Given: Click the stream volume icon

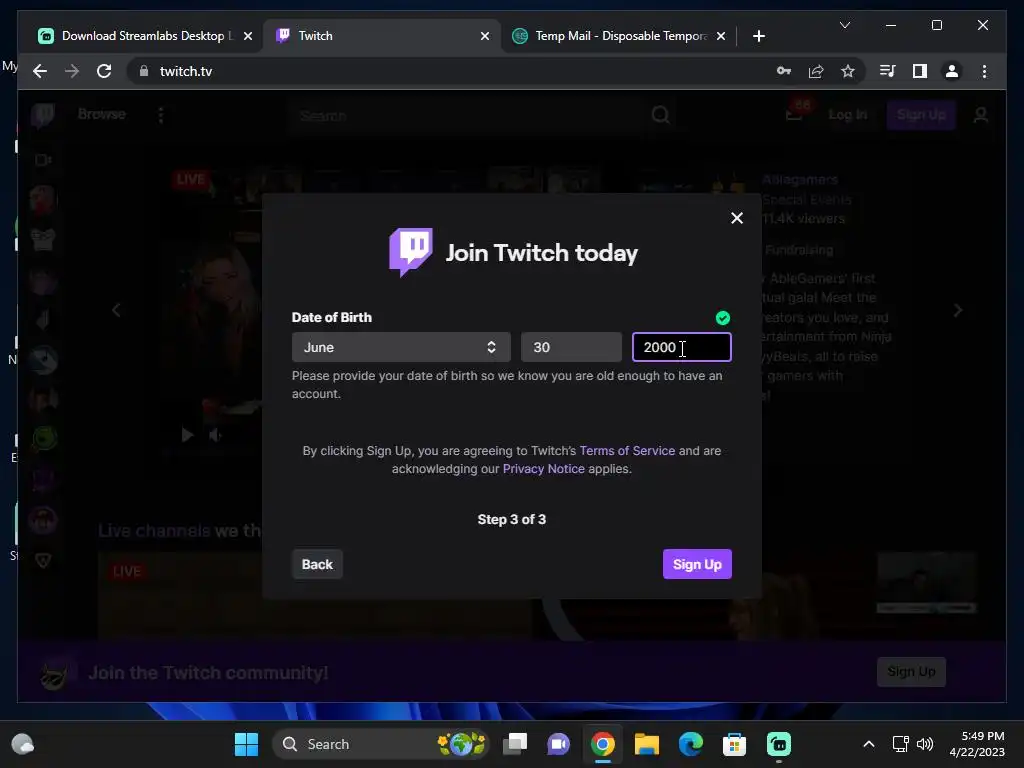Looking at the screenshot, I should [x=215, y=435].
